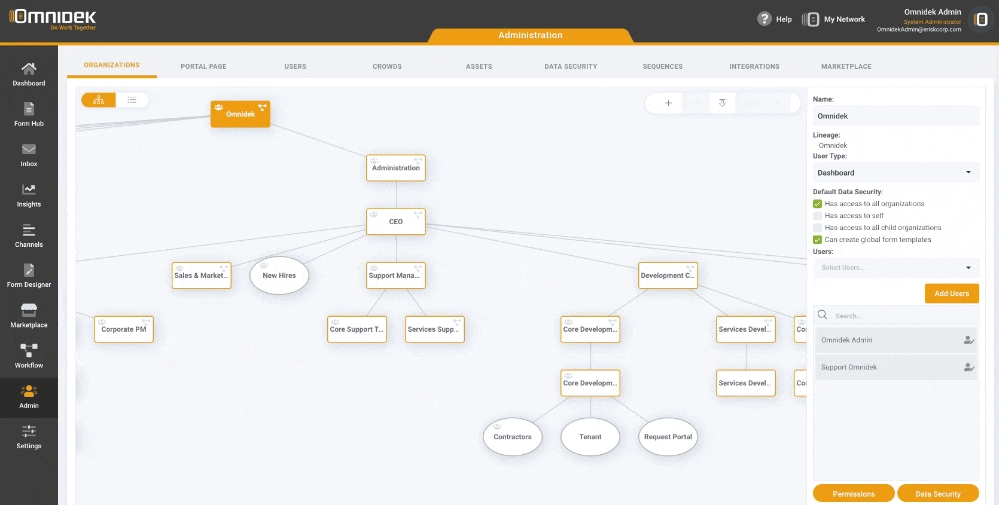
Task: Click the users icon on Omnidek node
Action: [219, 107]
